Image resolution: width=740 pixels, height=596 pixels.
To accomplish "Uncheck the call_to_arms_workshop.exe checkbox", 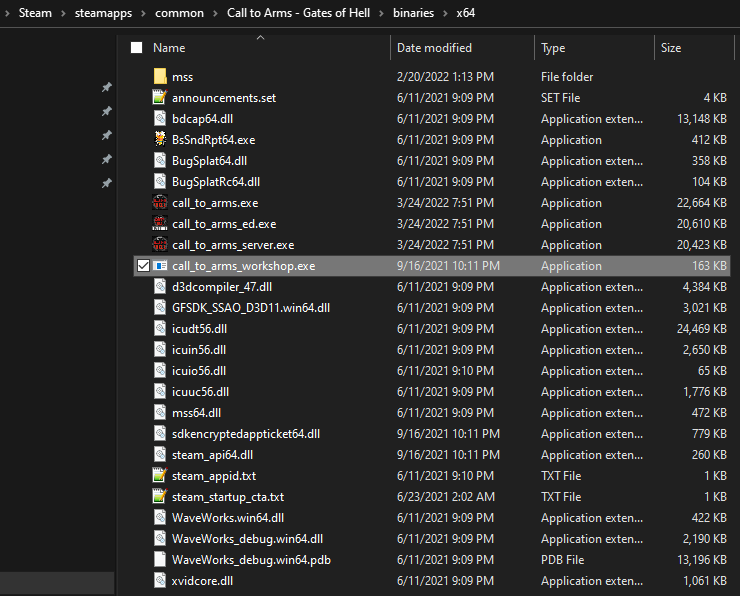I will (x=143, y=266).
